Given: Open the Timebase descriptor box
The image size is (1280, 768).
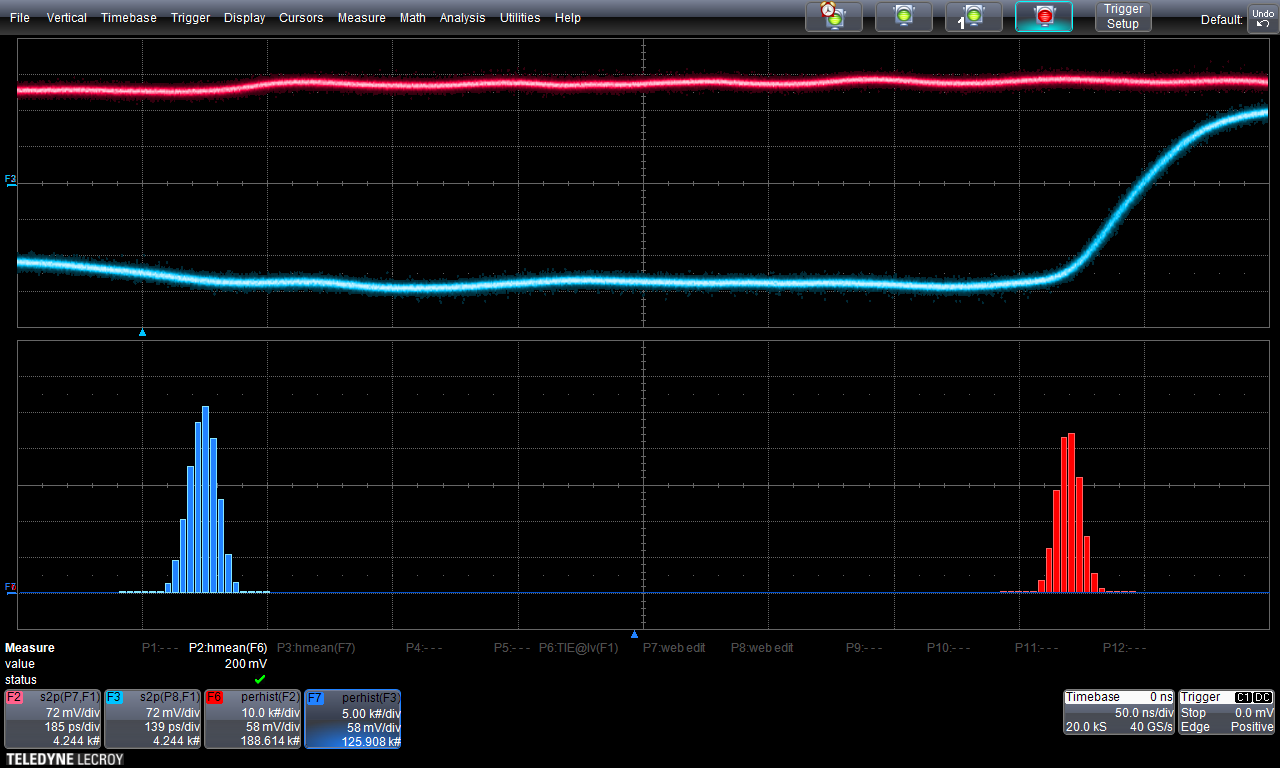Looking at the screenshot, I should tap(1119, 712).
